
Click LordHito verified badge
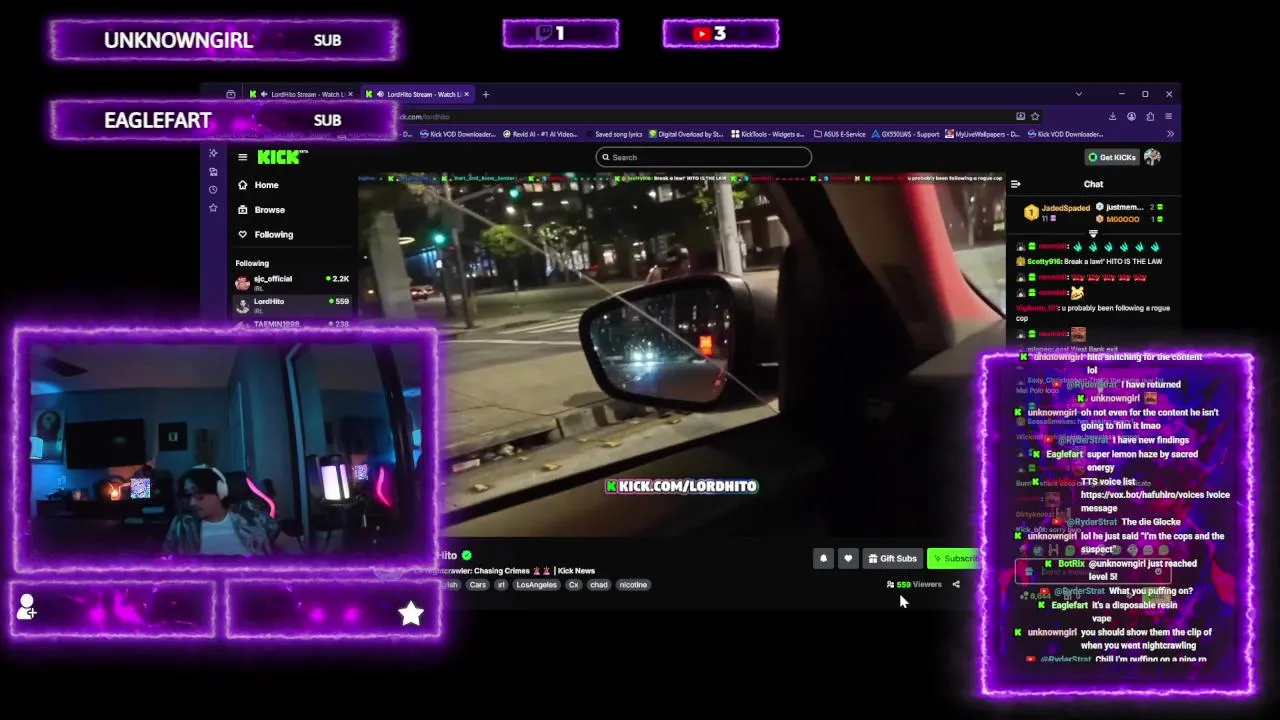(467, 555)
